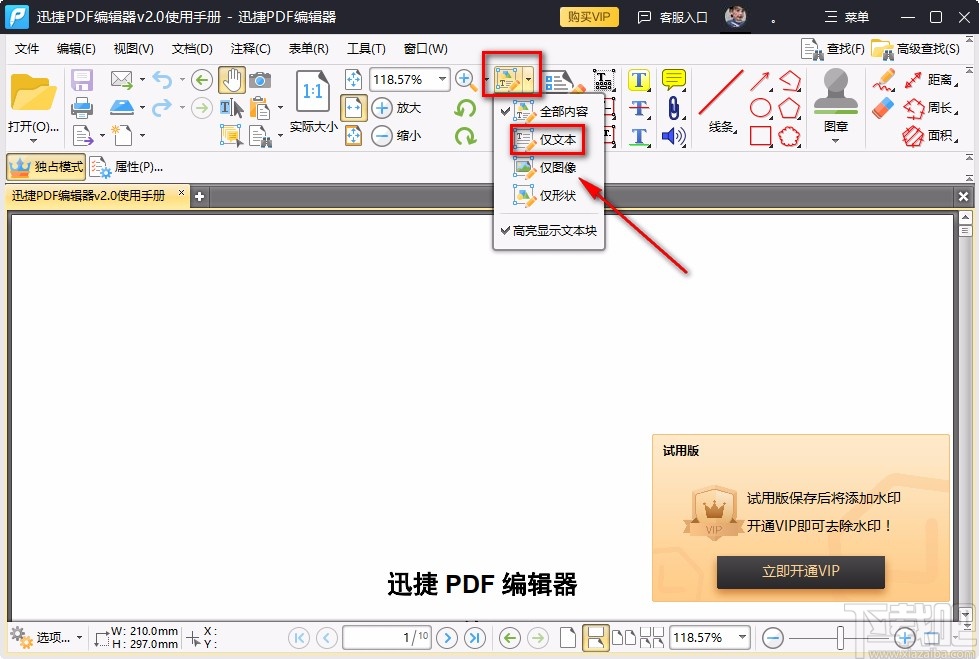Expand the 图章 stamp dropdown

coord(834,138)
